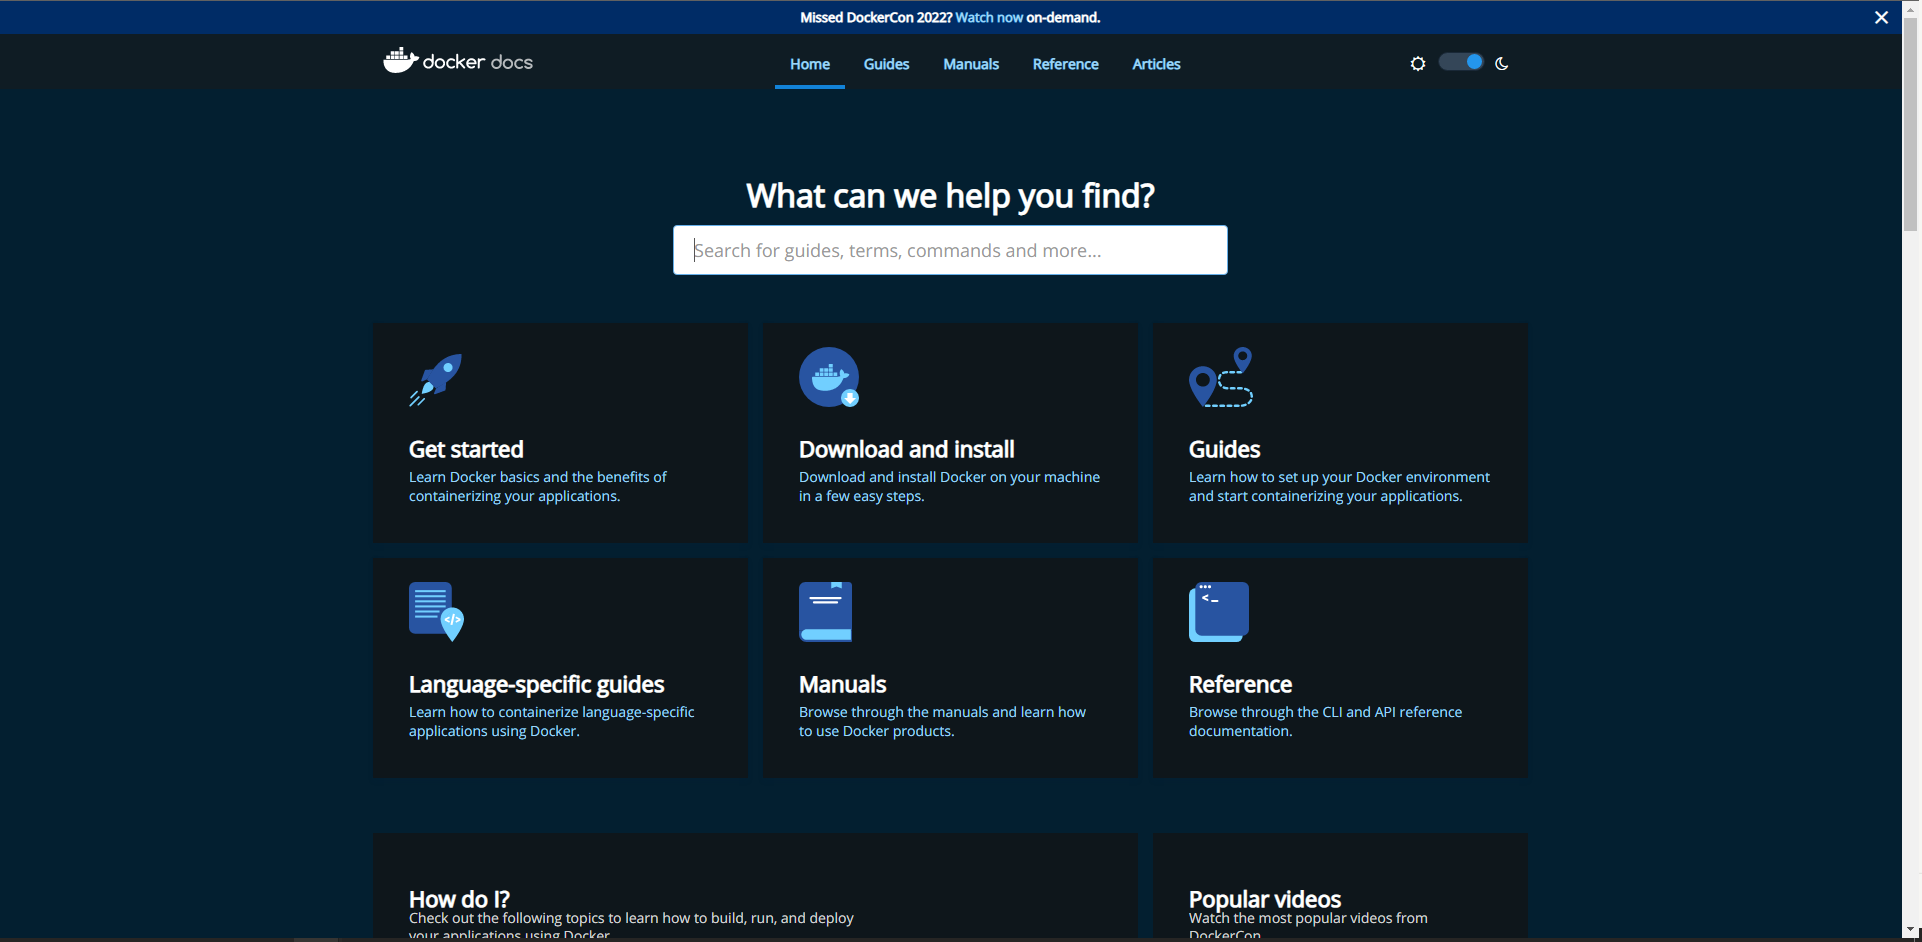1922x942 pixels.
Task: Open the Reference navigation tab
Action: [x=1065, y=64]
